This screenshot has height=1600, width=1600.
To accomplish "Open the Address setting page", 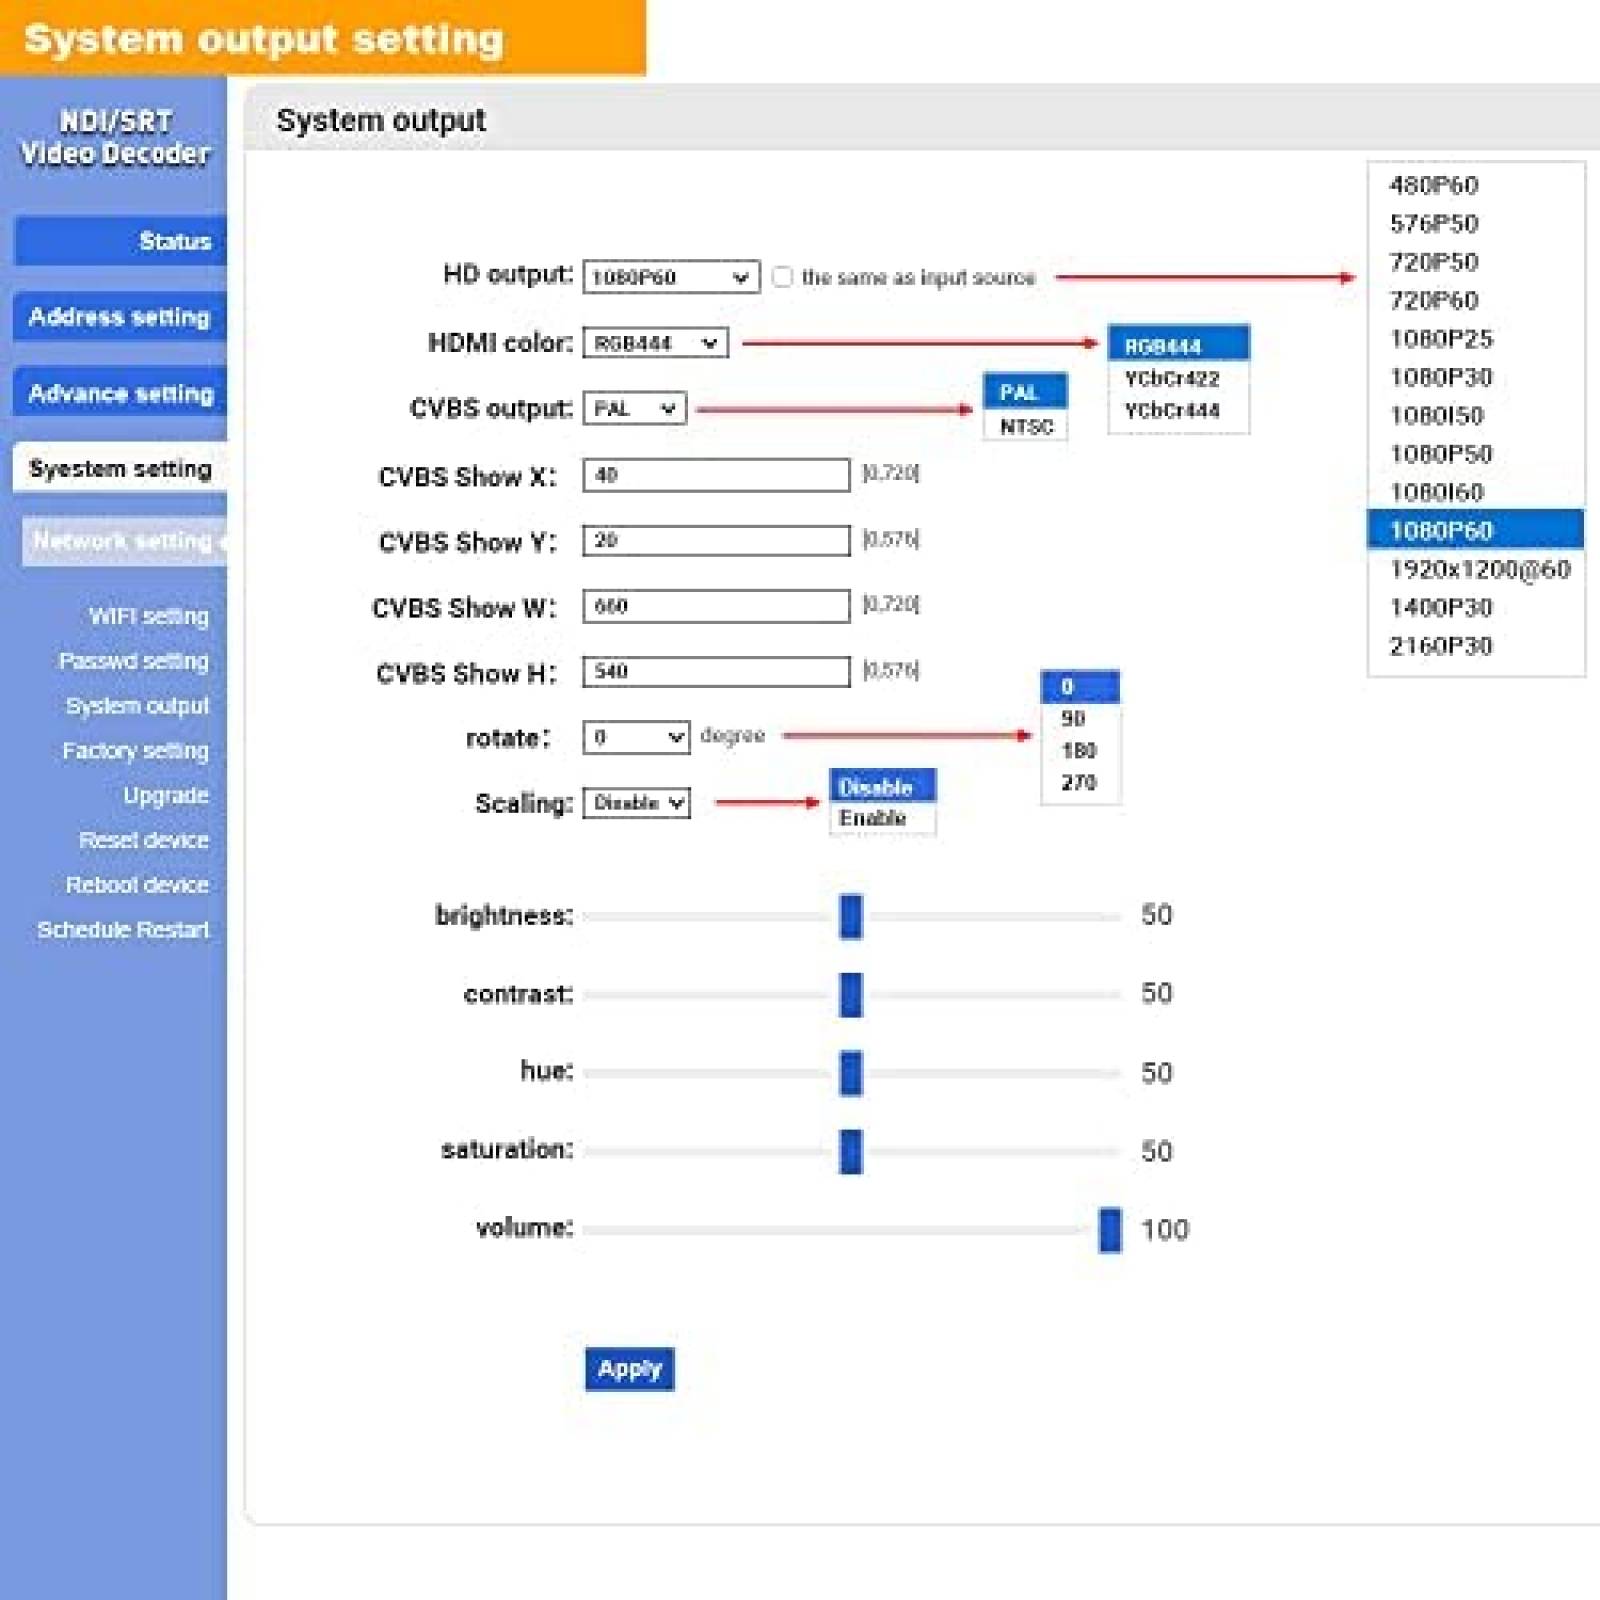I will coord(119,316).
